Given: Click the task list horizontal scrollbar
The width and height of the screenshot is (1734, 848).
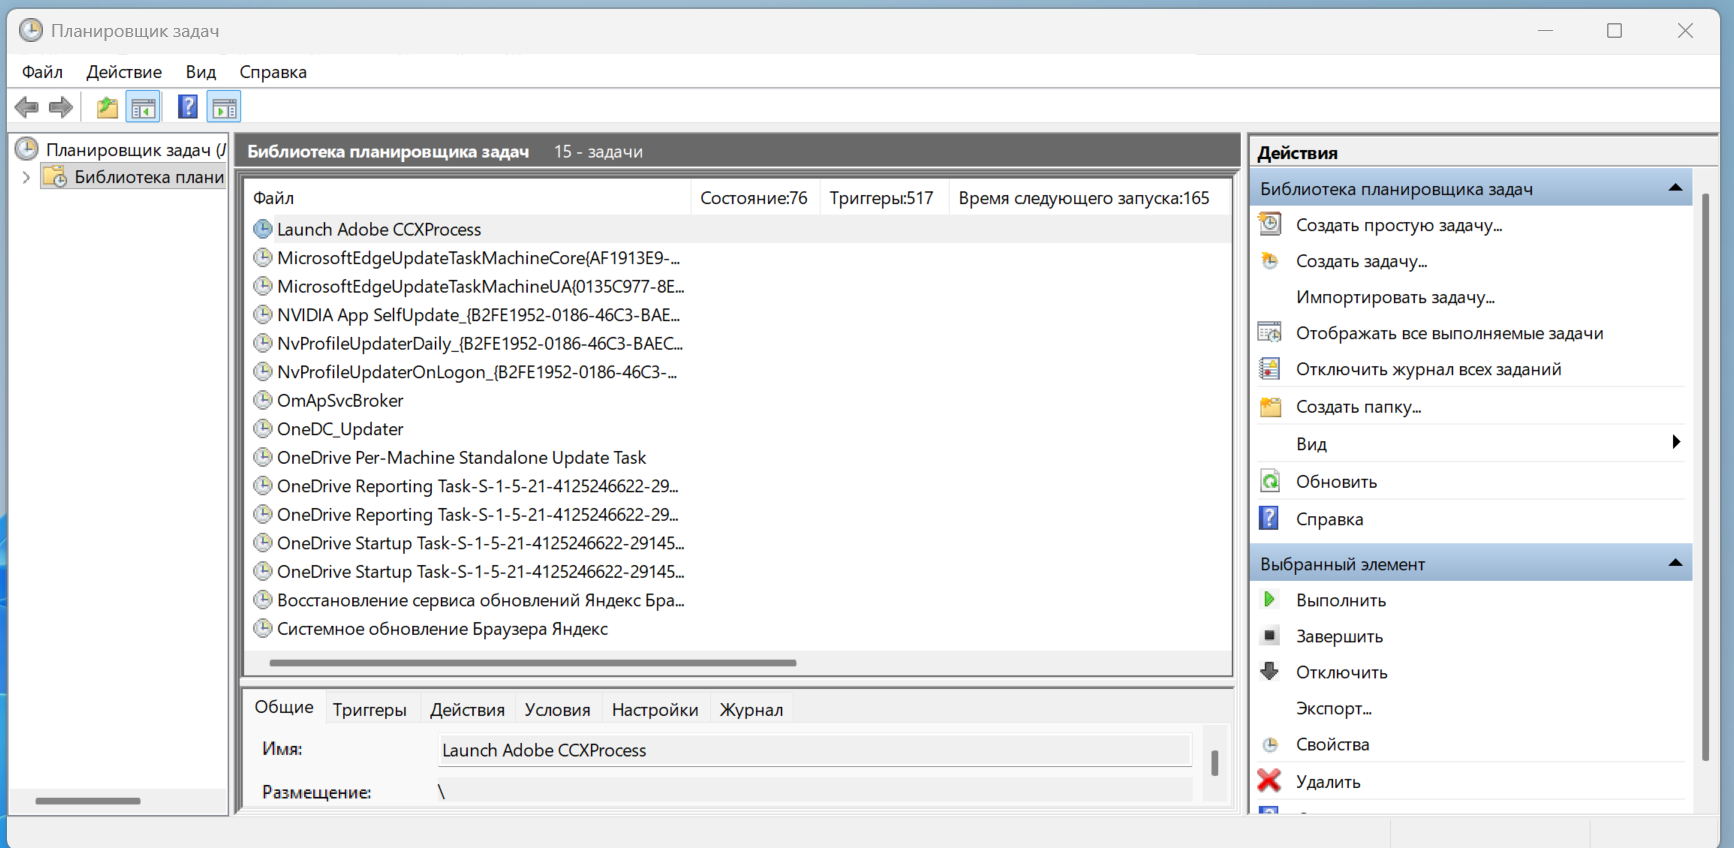Looking at the screenshot, I should coord(533,662).
